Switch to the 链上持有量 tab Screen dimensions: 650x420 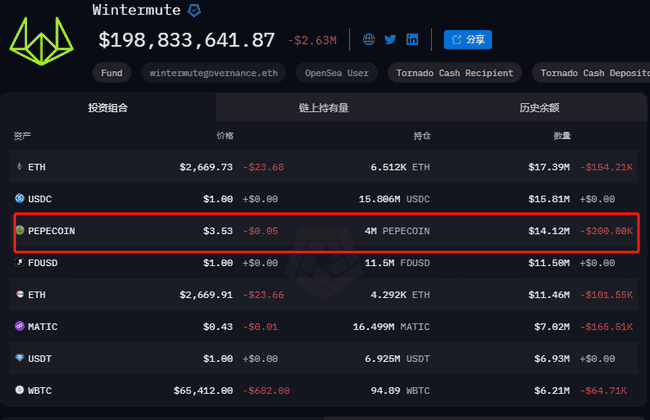323,107
